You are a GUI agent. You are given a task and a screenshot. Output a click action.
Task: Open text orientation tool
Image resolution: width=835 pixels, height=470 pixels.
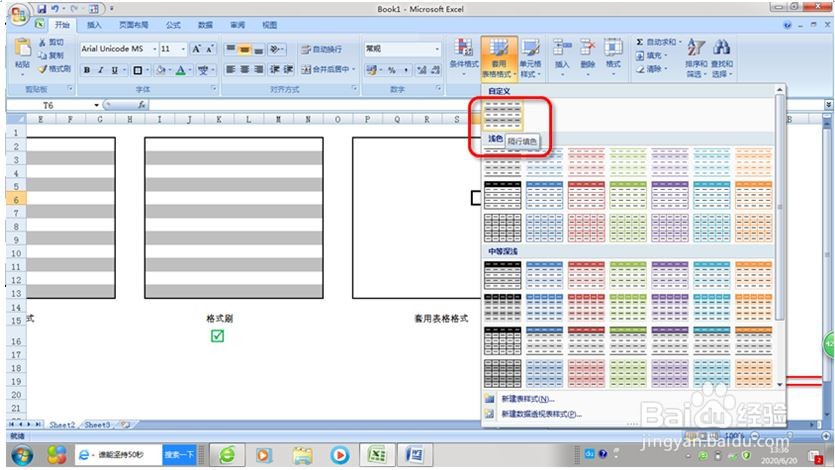click(275, 49)
